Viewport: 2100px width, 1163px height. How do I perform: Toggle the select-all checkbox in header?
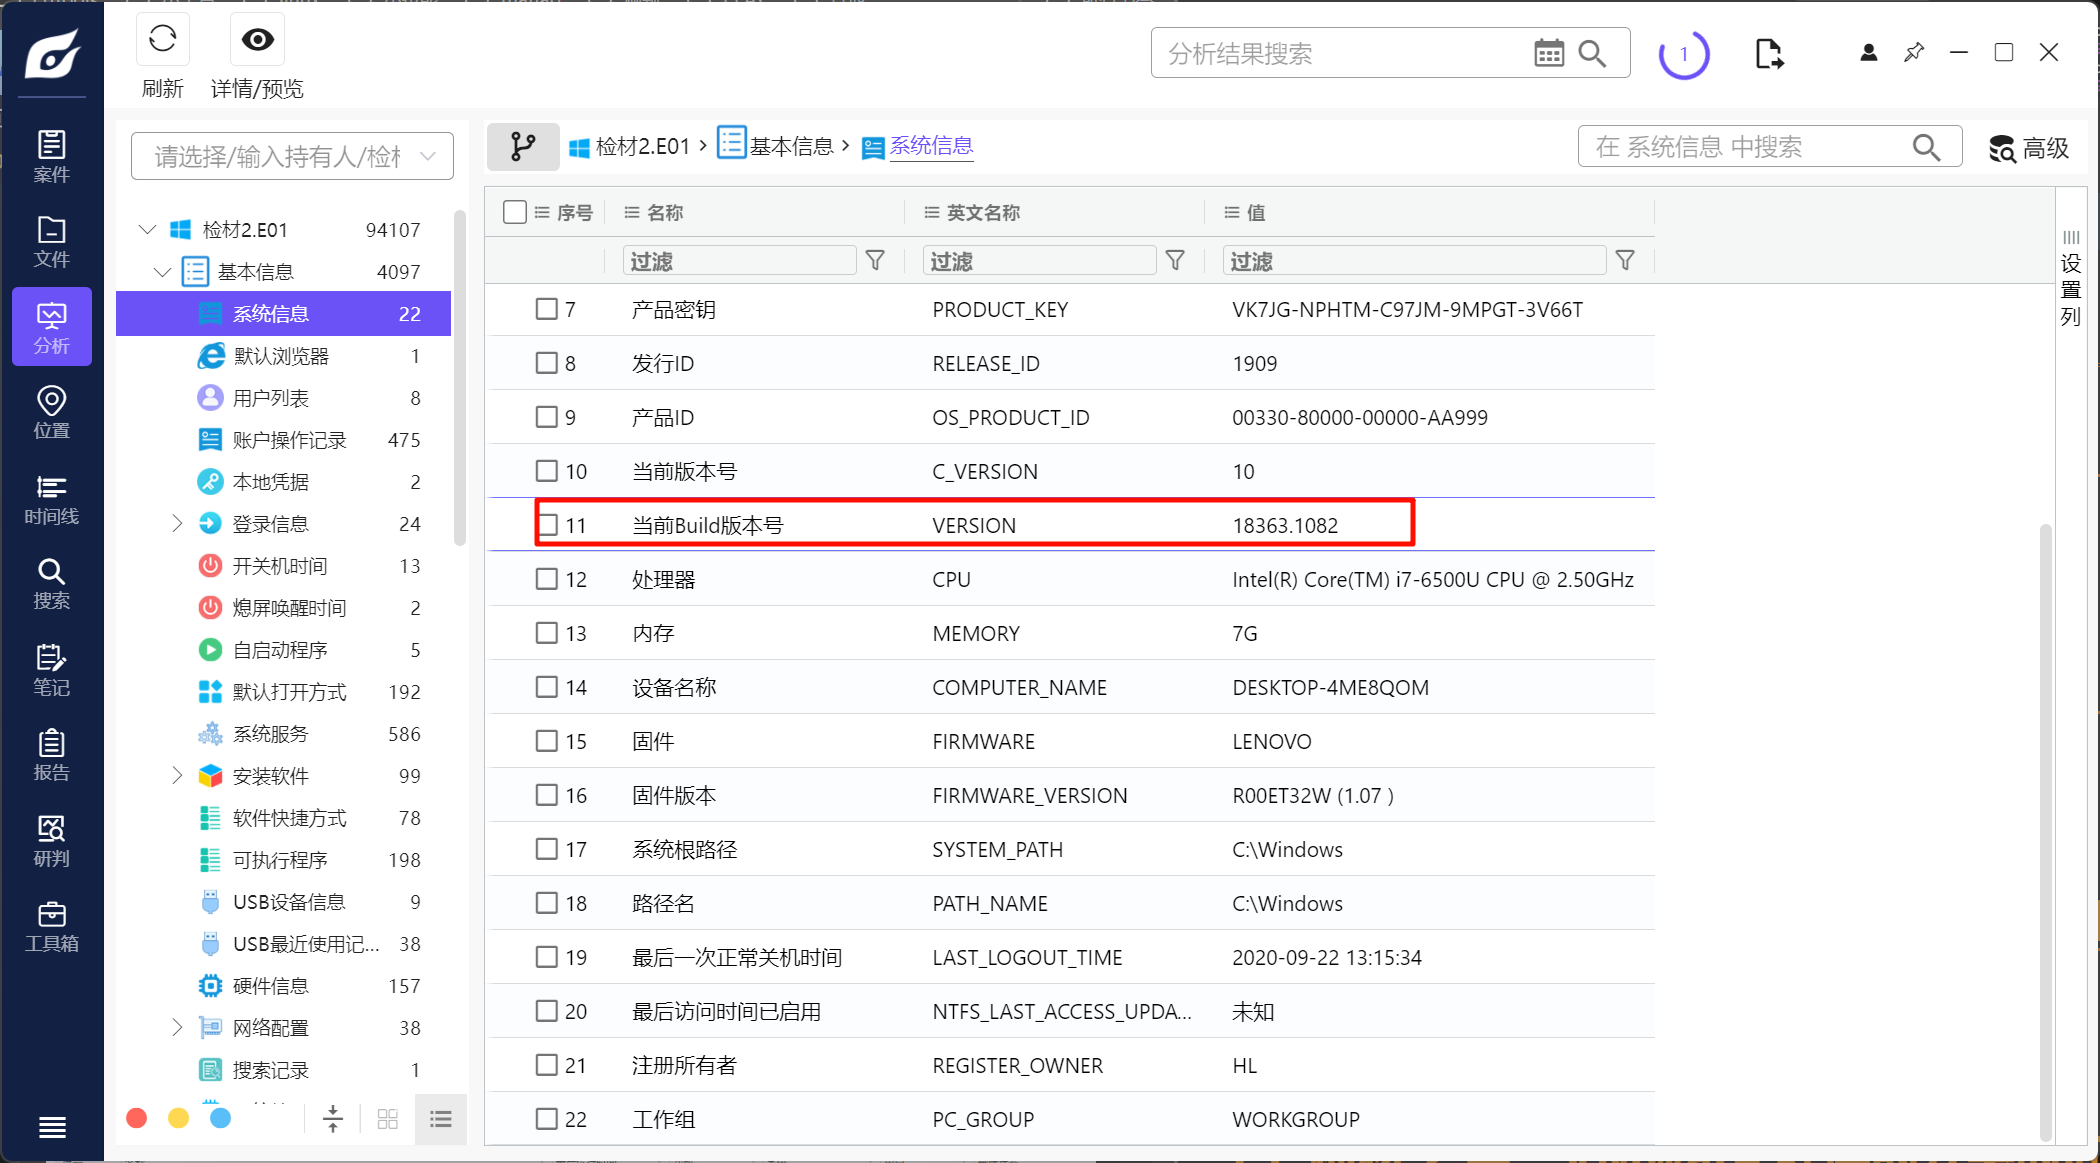(515, 212)
